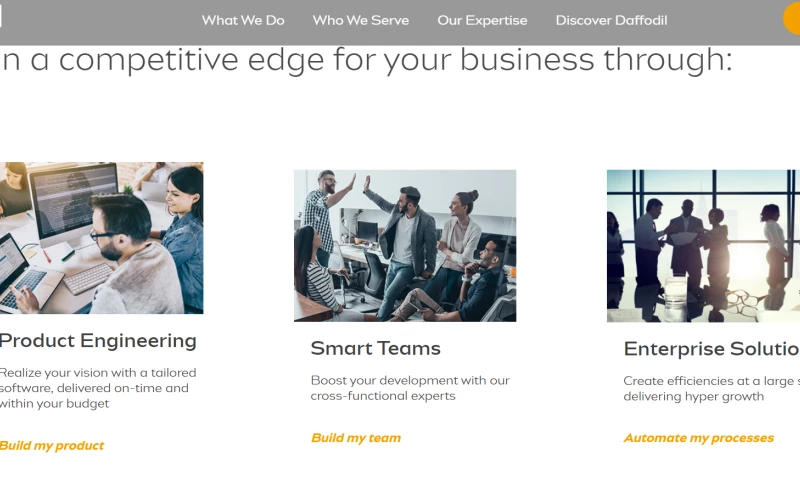Click the tailored software description text
Image resolution: width=800 pixels, height=480 pixels.
coord(95,388)
